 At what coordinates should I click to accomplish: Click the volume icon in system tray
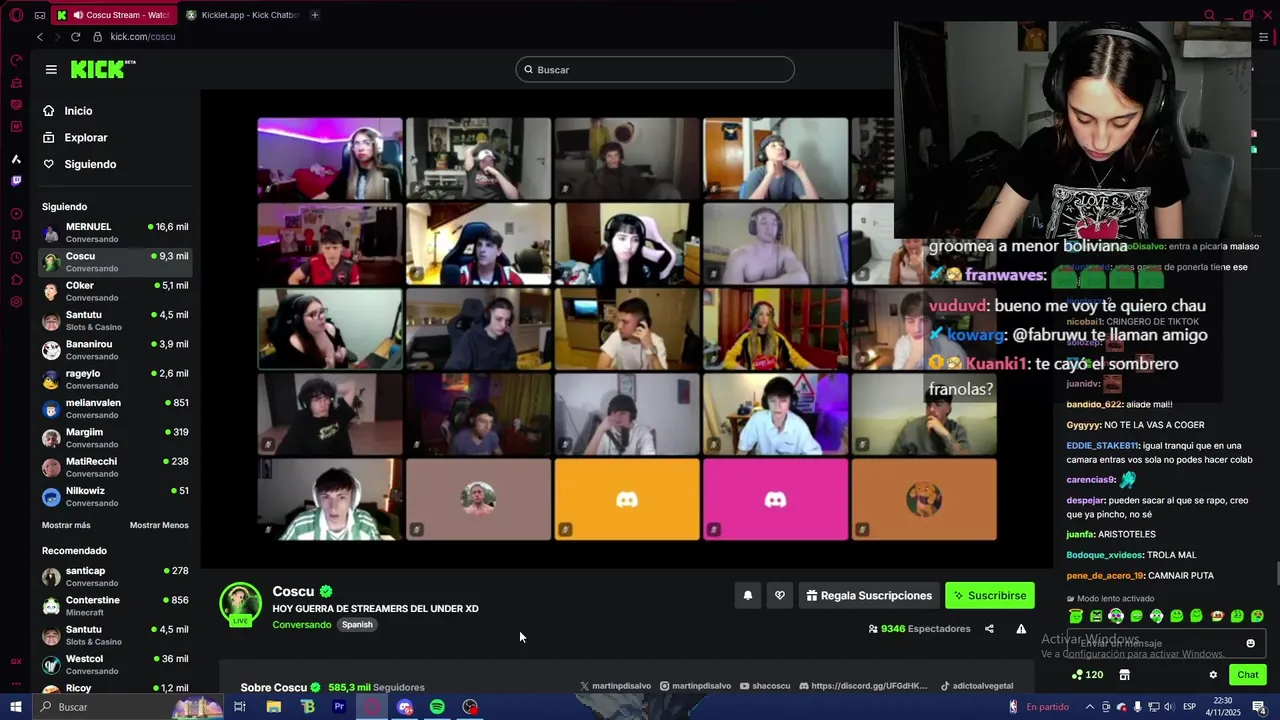[1169, 707]
